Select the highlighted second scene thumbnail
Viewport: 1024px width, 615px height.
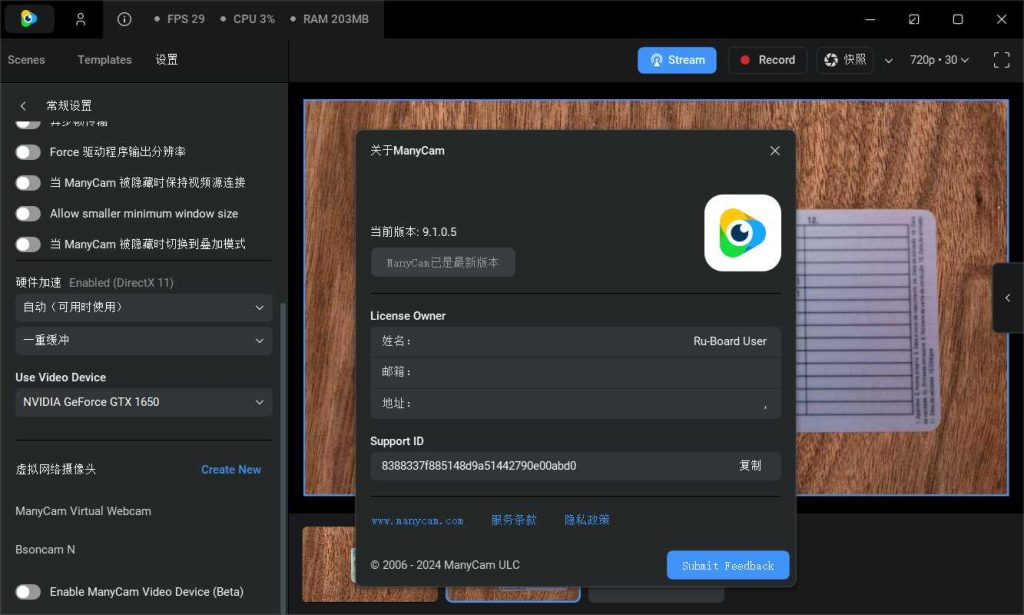coord(513,594)
